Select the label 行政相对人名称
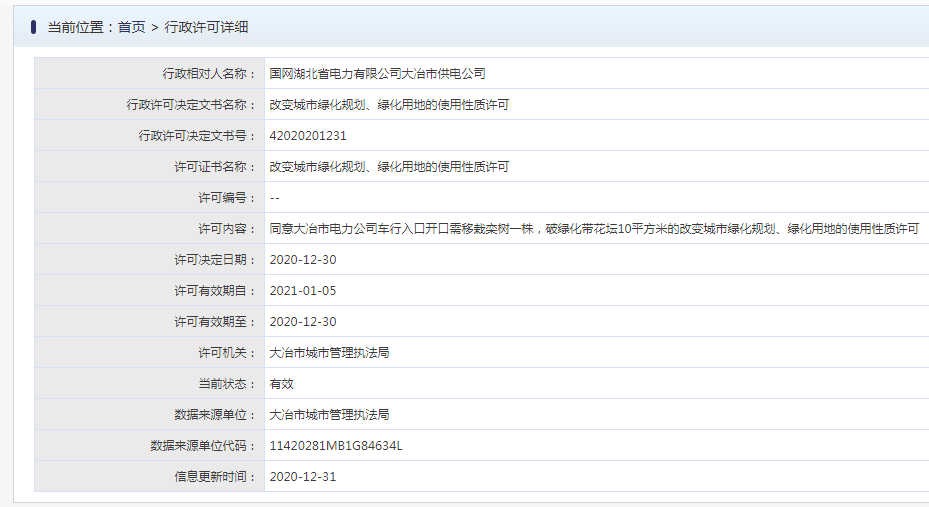This screenshot has height=507, width=929. tap(209, 73)
